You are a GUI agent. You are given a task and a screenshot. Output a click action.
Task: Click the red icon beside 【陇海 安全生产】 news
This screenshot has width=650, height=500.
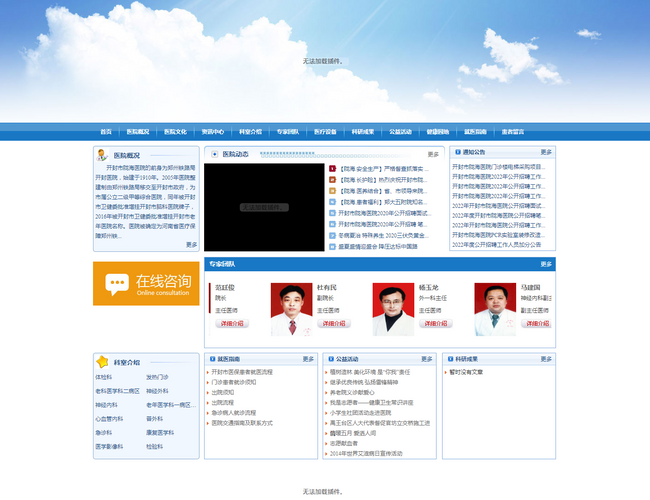[x=332, y=169]
